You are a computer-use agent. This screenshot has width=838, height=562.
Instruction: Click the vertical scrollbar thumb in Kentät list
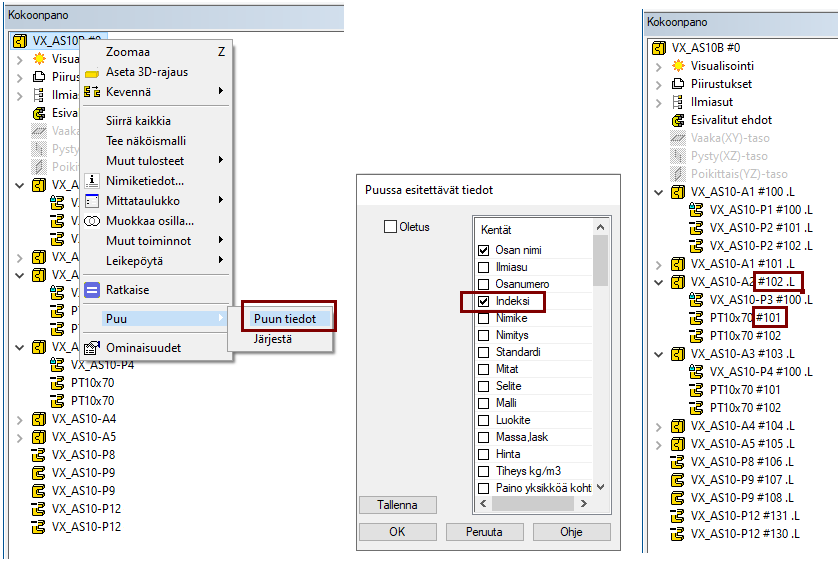(601, 261)
